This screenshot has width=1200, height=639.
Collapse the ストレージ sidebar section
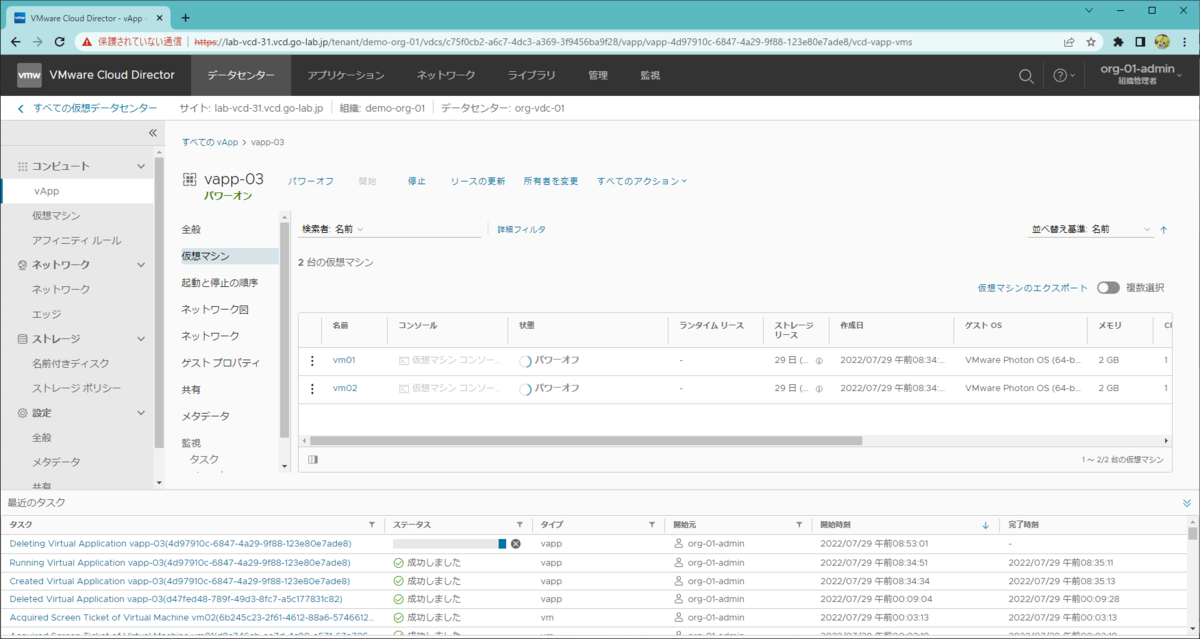coord(141,339)
